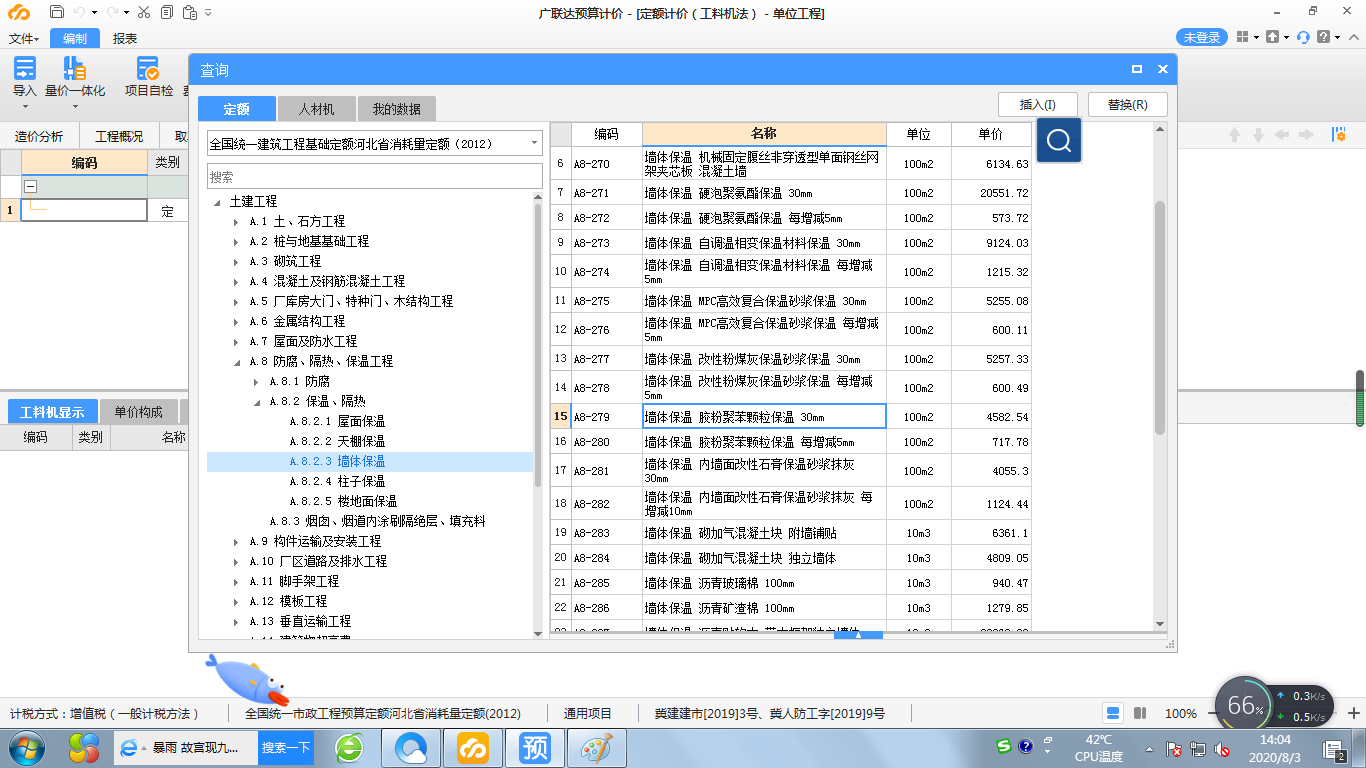Collapse the A.8.2 保温、隔热 node
The width and height of the screenshot is (1366, 768).
click(x=256, y=401)
